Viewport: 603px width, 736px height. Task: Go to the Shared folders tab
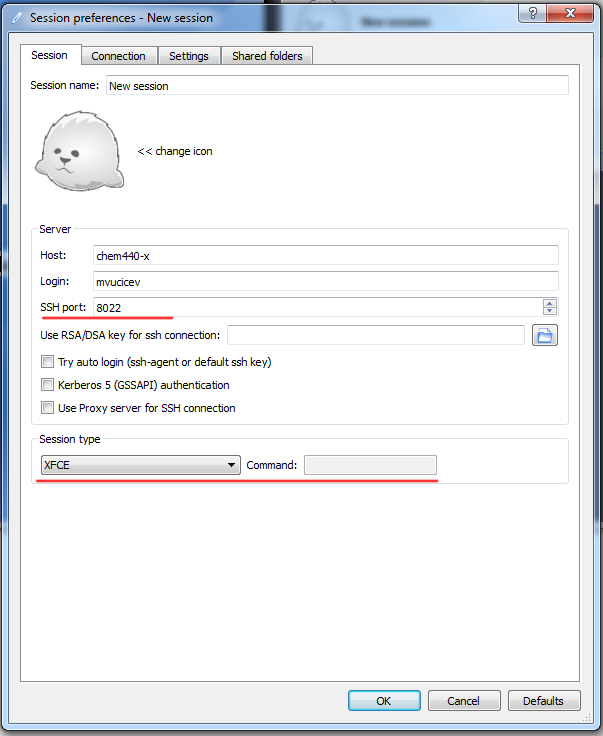(267, 56)
